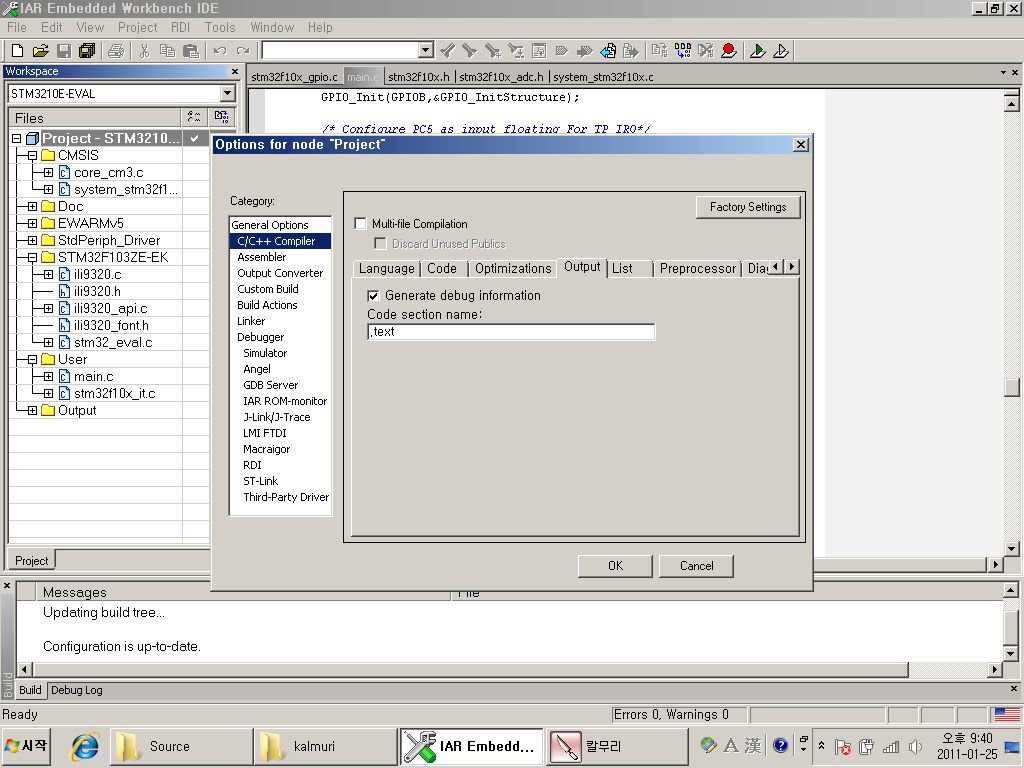Select the stm32f10x_it.c tree item

coord(114,393)
